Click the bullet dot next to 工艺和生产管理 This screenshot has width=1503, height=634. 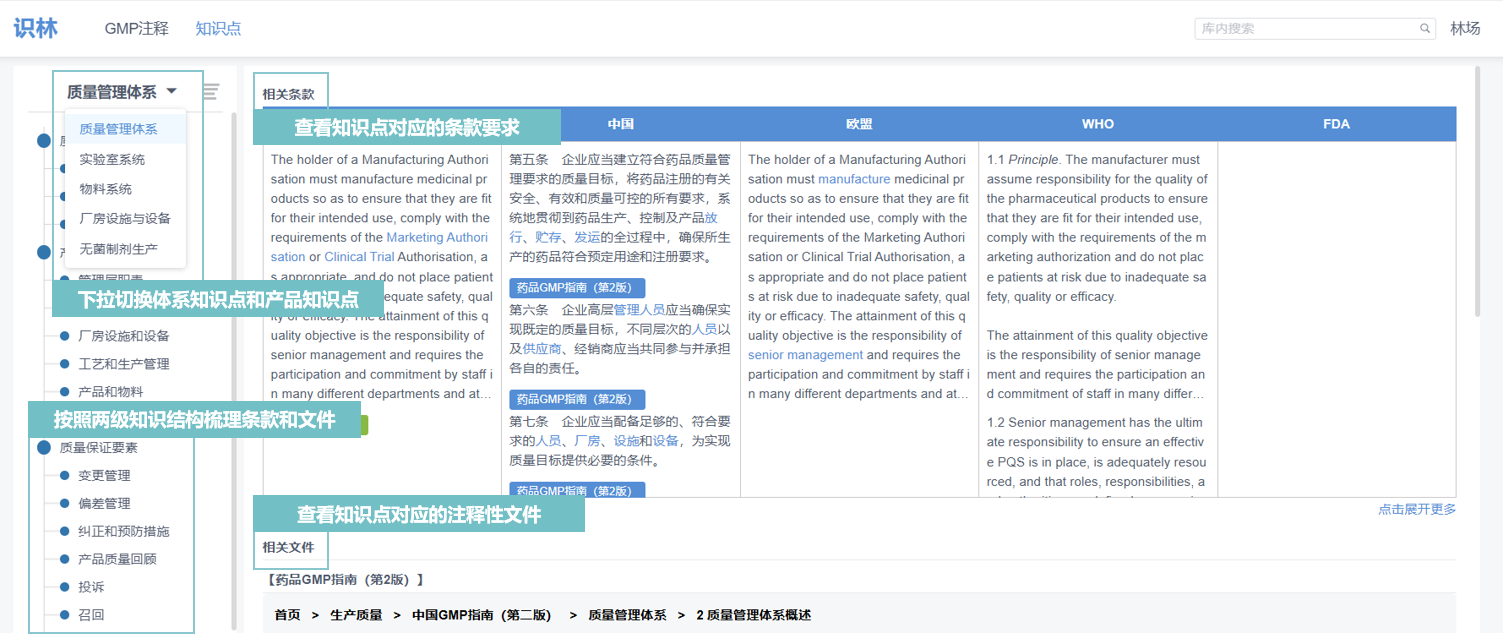tap(65, 364)
